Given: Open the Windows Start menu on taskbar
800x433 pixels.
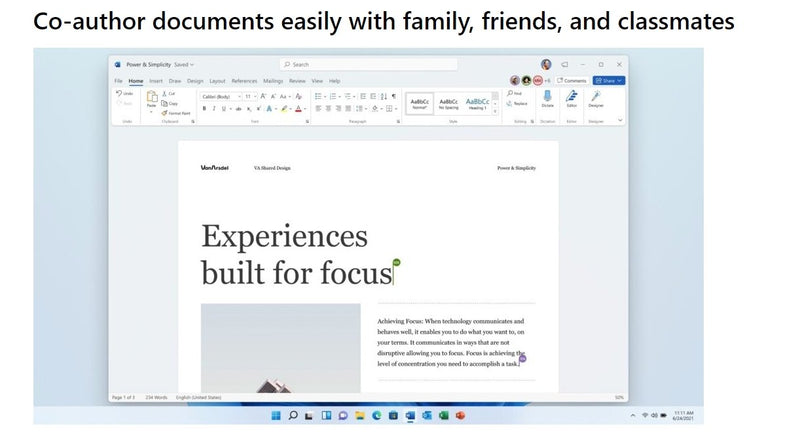Looking at the screenshot, I should [x=276, y=414].
